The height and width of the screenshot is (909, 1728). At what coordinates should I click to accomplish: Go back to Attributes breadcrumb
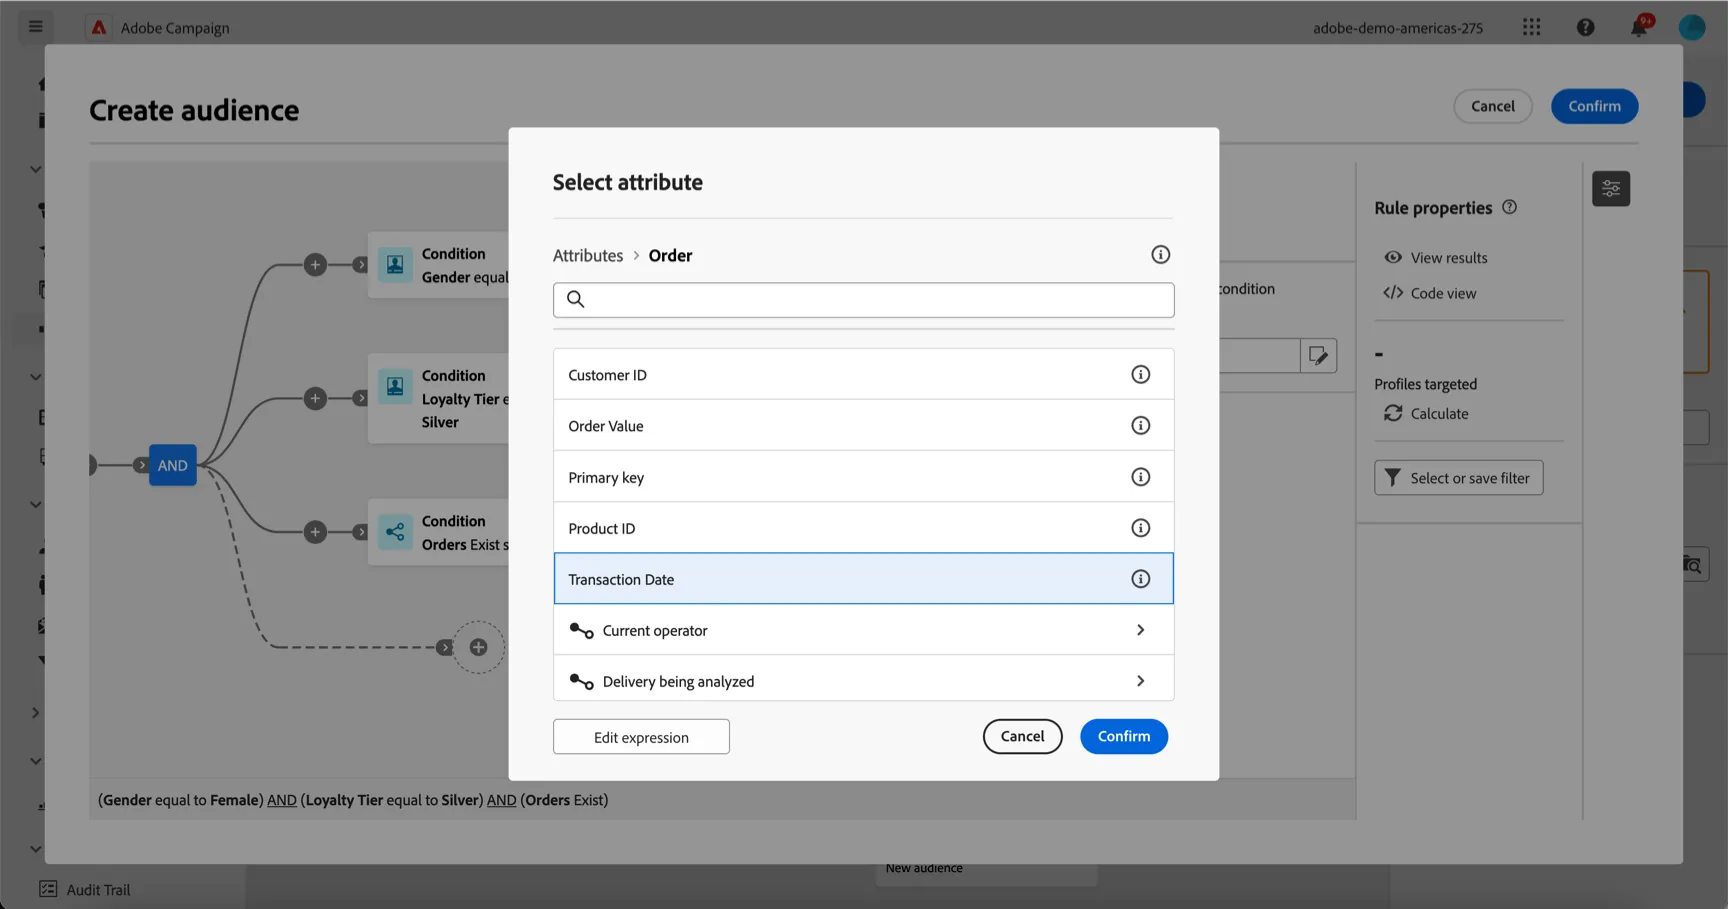[x=588, y=256]
